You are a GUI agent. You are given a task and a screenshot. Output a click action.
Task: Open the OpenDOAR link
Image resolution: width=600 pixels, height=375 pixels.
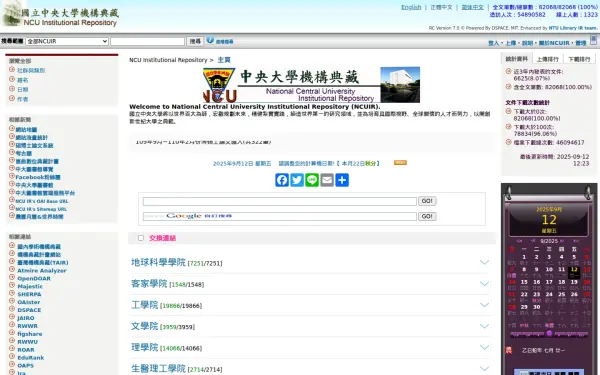34,279
